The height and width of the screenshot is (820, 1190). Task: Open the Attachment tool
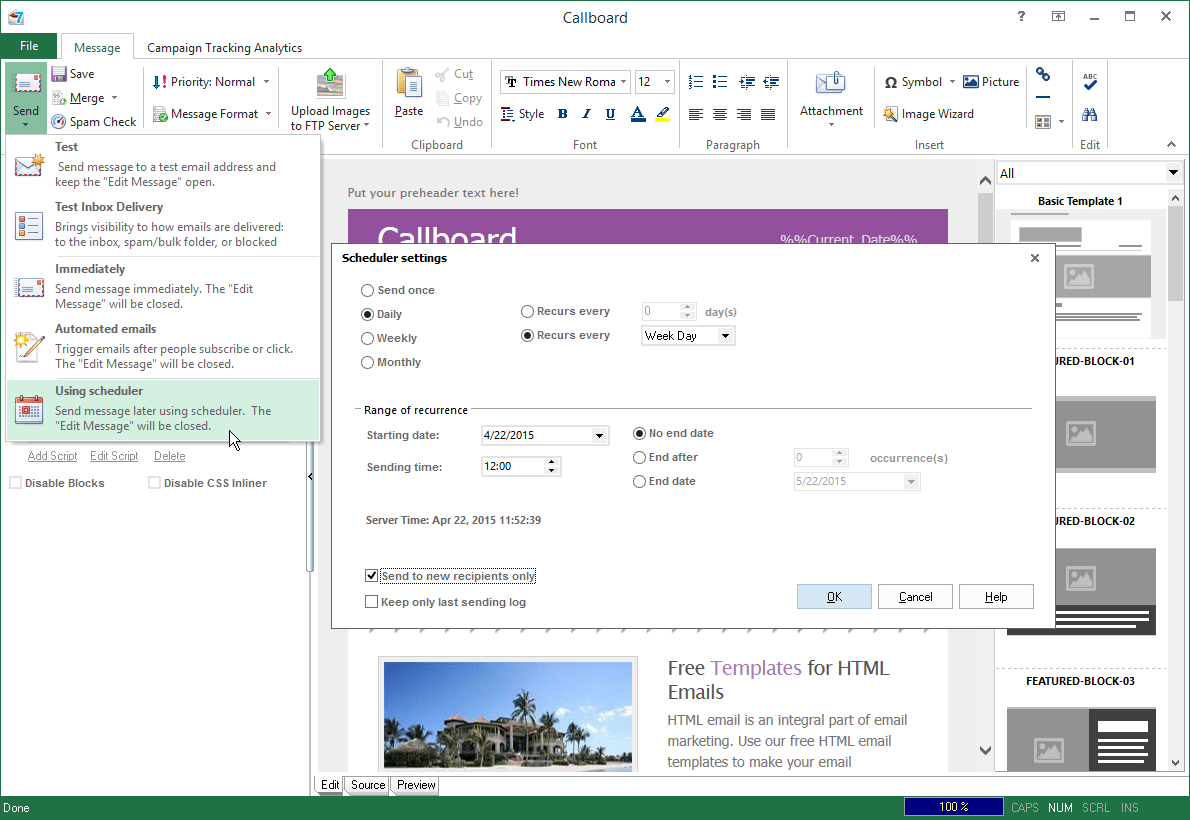(831, 85)
